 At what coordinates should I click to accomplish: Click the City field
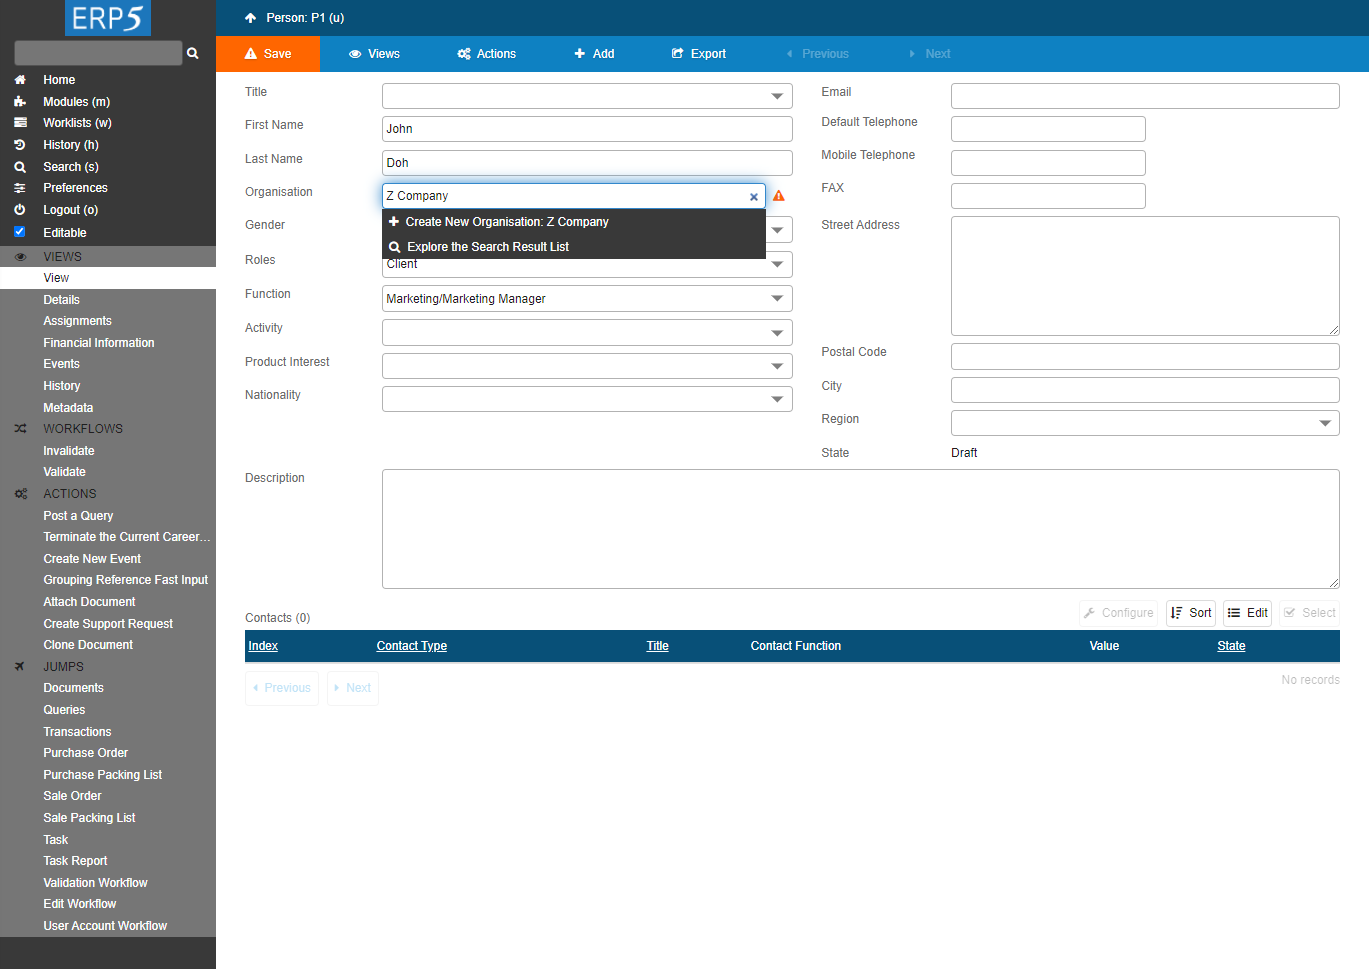(x=1145, y=390)
